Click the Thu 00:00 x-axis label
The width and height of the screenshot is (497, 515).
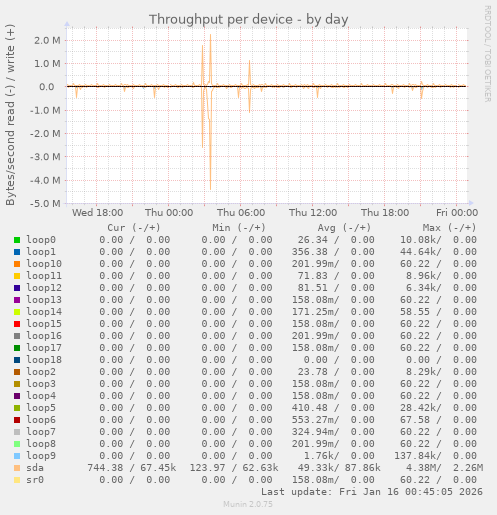point(169,213)
